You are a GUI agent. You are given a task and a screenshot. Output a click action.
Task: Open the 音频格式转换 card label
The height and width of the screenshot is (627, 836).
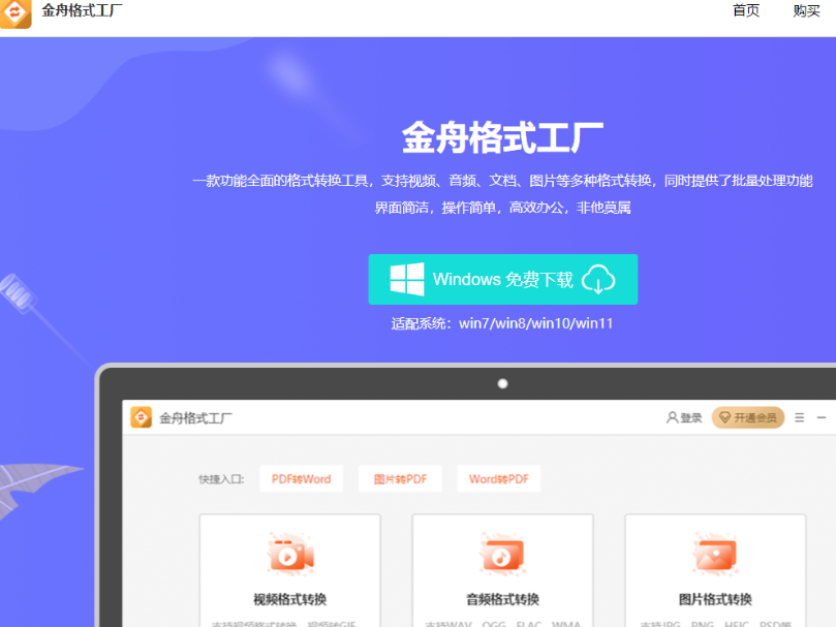tap(503, 599)
